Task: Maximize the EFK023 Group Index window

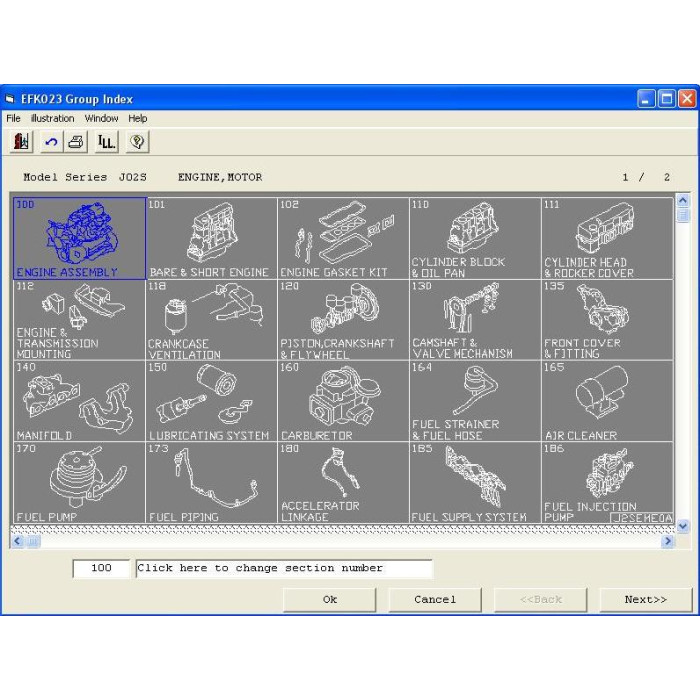Action: coord(667,99)
